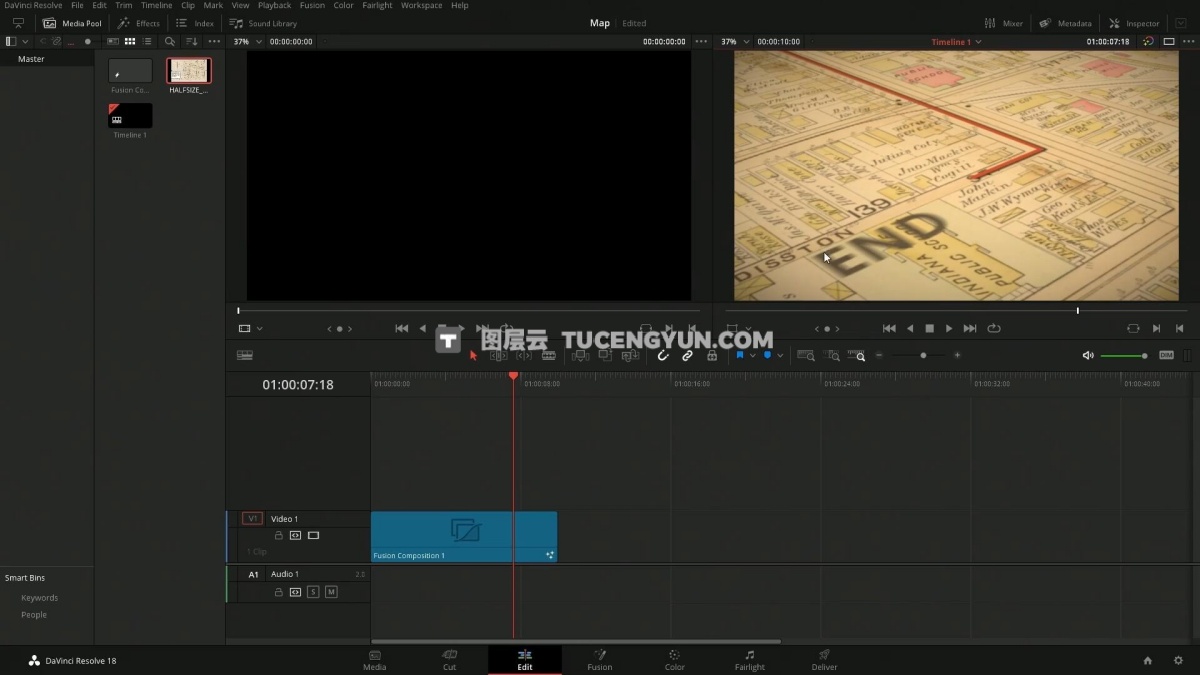The image size is (1200, 675).
Task: Show the audio Mixer panel
Action: pos(1003,23)
